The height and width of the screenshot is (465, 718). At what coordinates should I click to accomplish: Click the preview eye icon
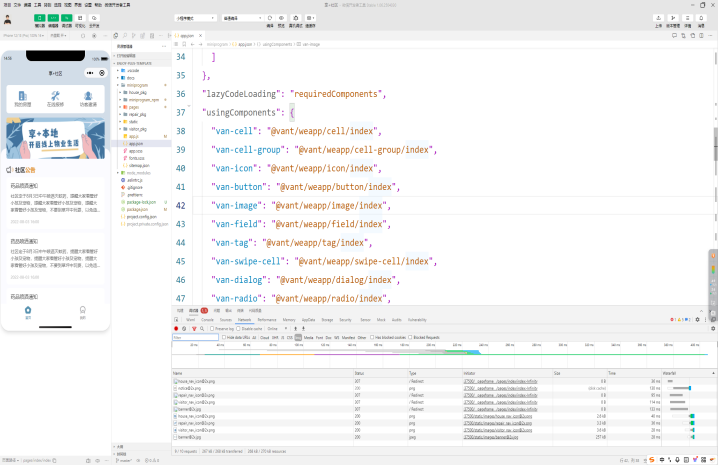[x=281, y=18]
